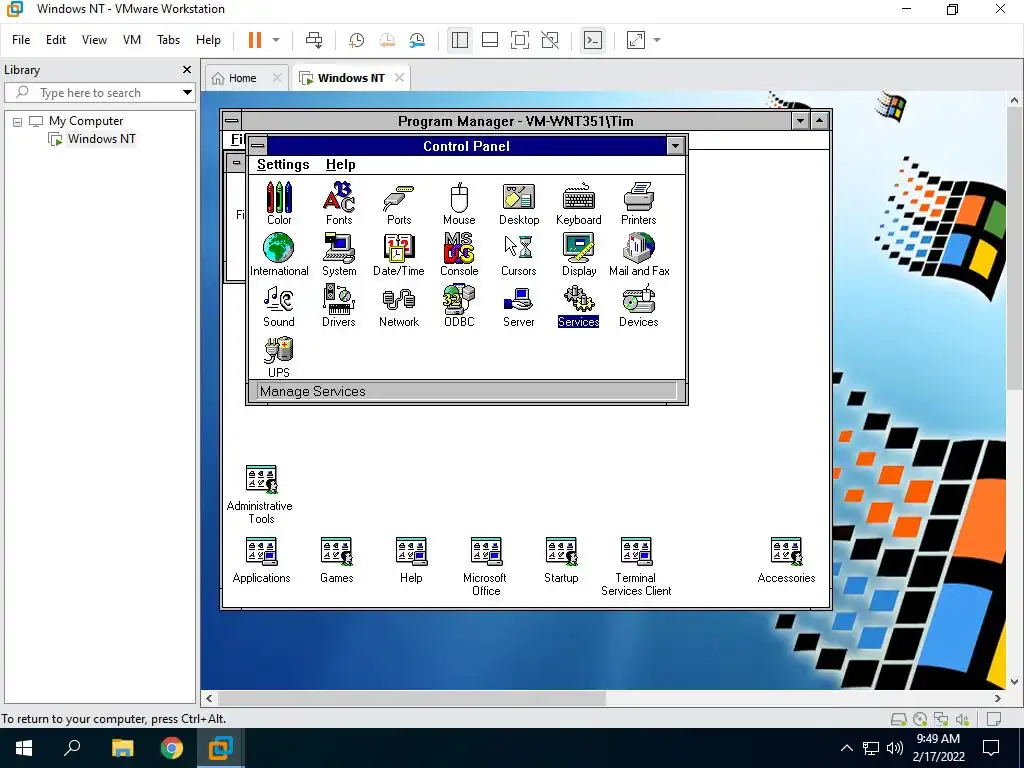Open the VMware VM menu
Image resolution: width=1024 pixels, height=768 pixels.
[132, 40]
